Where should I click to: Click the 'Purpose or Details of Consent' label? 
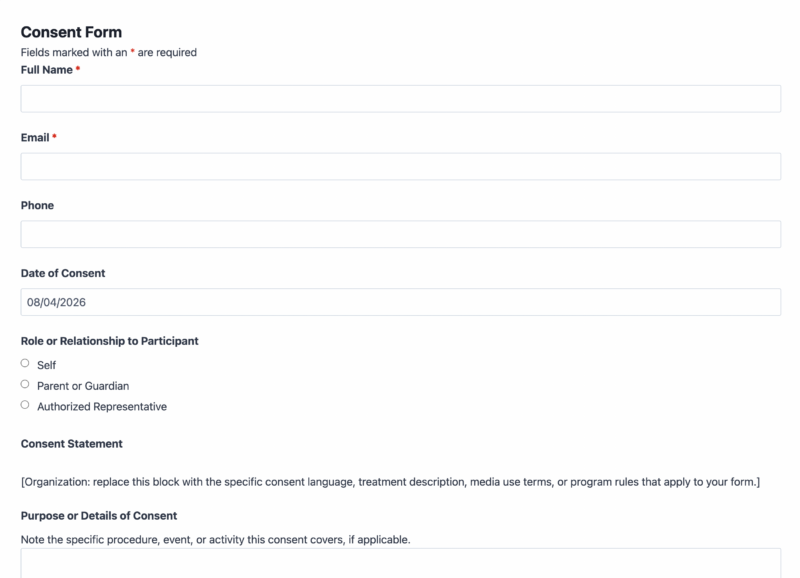point(99,516)
